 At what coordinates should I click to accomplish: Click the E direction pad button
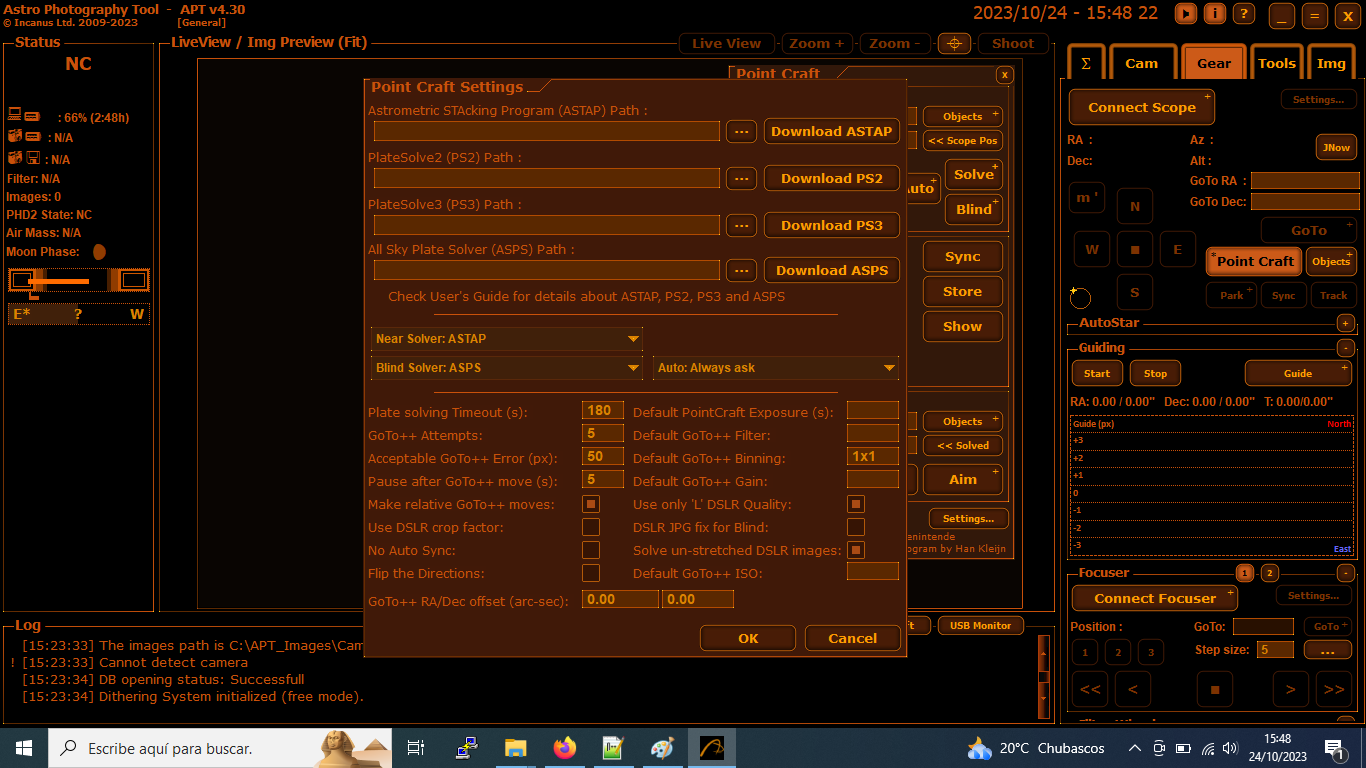tap(1177, 249)
